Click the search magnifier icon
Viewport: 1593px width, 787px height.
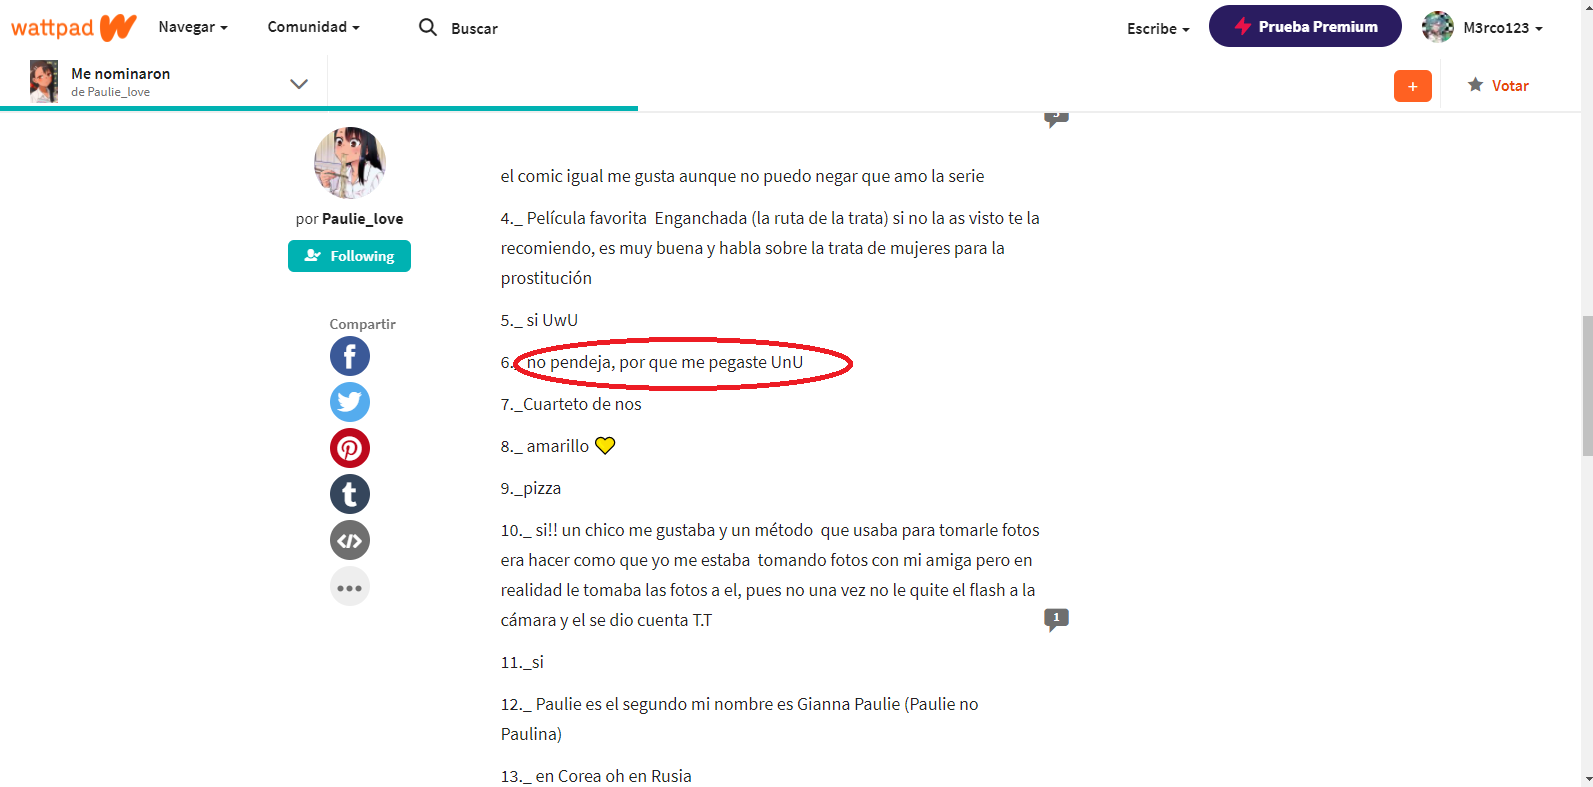coord(428,27)
